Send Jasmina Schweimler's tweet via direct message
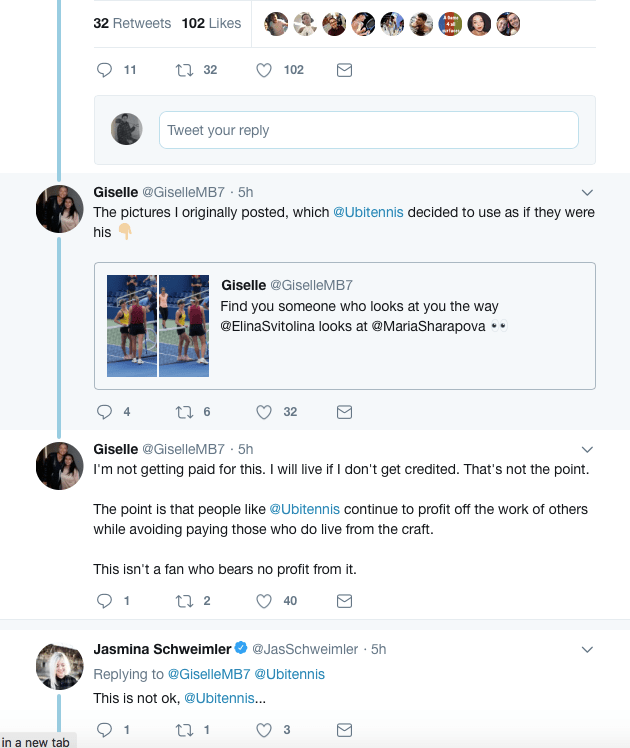This screenshot has height=748, width=630. [x=344, y=730]
